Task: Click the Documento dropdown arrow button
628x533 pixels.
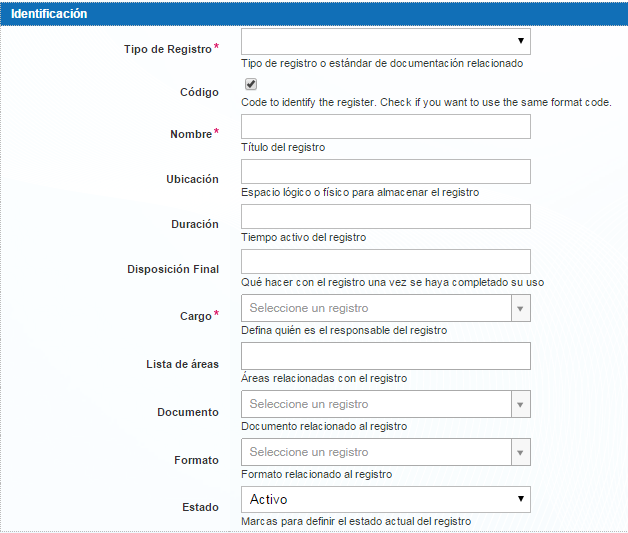Action: click(x=520, y=404)
